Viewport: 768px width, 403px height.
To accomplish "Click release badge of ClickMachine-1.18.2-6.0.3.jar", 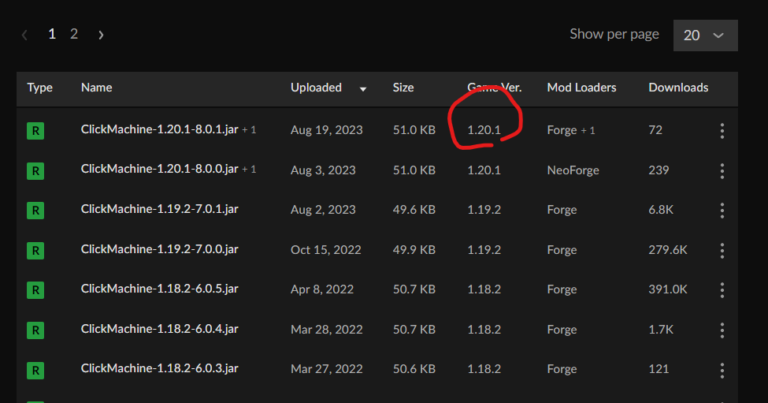I will [35, 369].
